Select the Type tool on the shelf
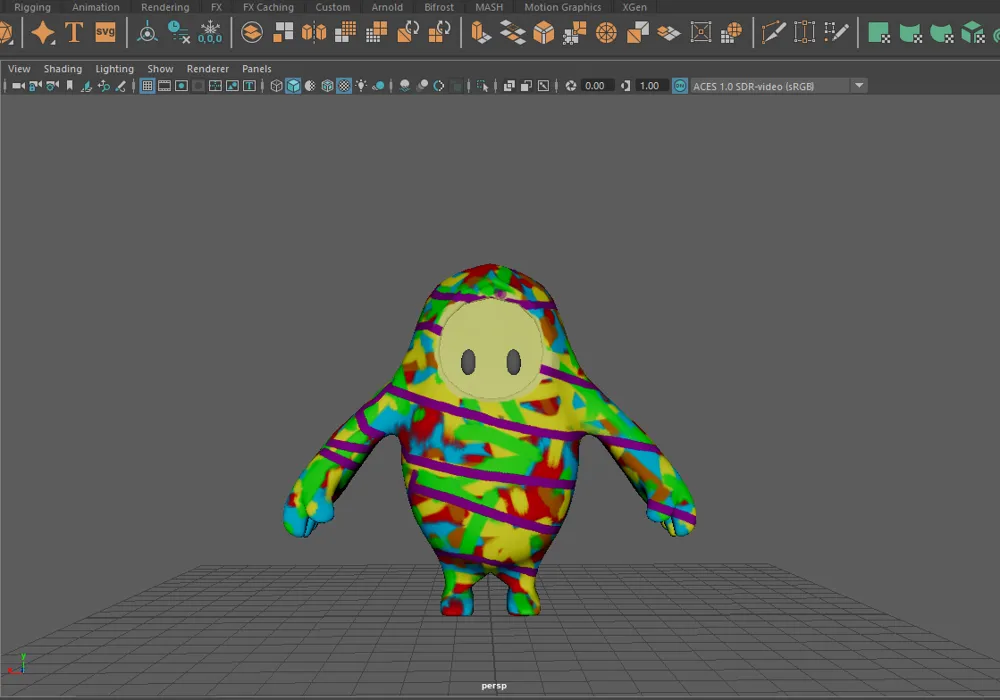 73,33
